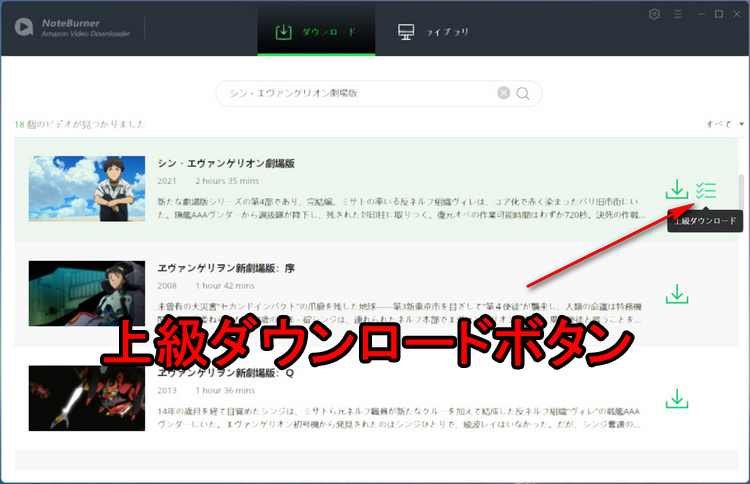Image resolution: width=750 pixels, height=484 pixels.
Task: Download ヱヴァンゲリヲン新劇場版：Q via download icon
Action: tap(676, 398)
